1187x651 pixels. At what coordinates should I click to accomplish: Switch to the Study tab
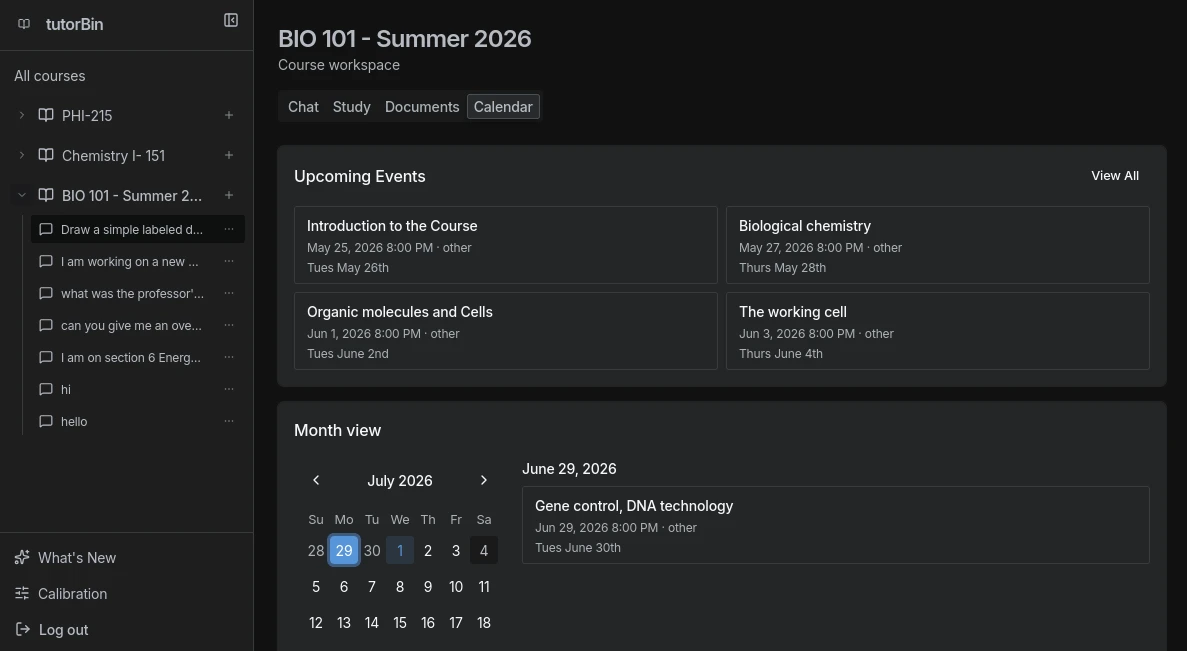tap(351, 107)
